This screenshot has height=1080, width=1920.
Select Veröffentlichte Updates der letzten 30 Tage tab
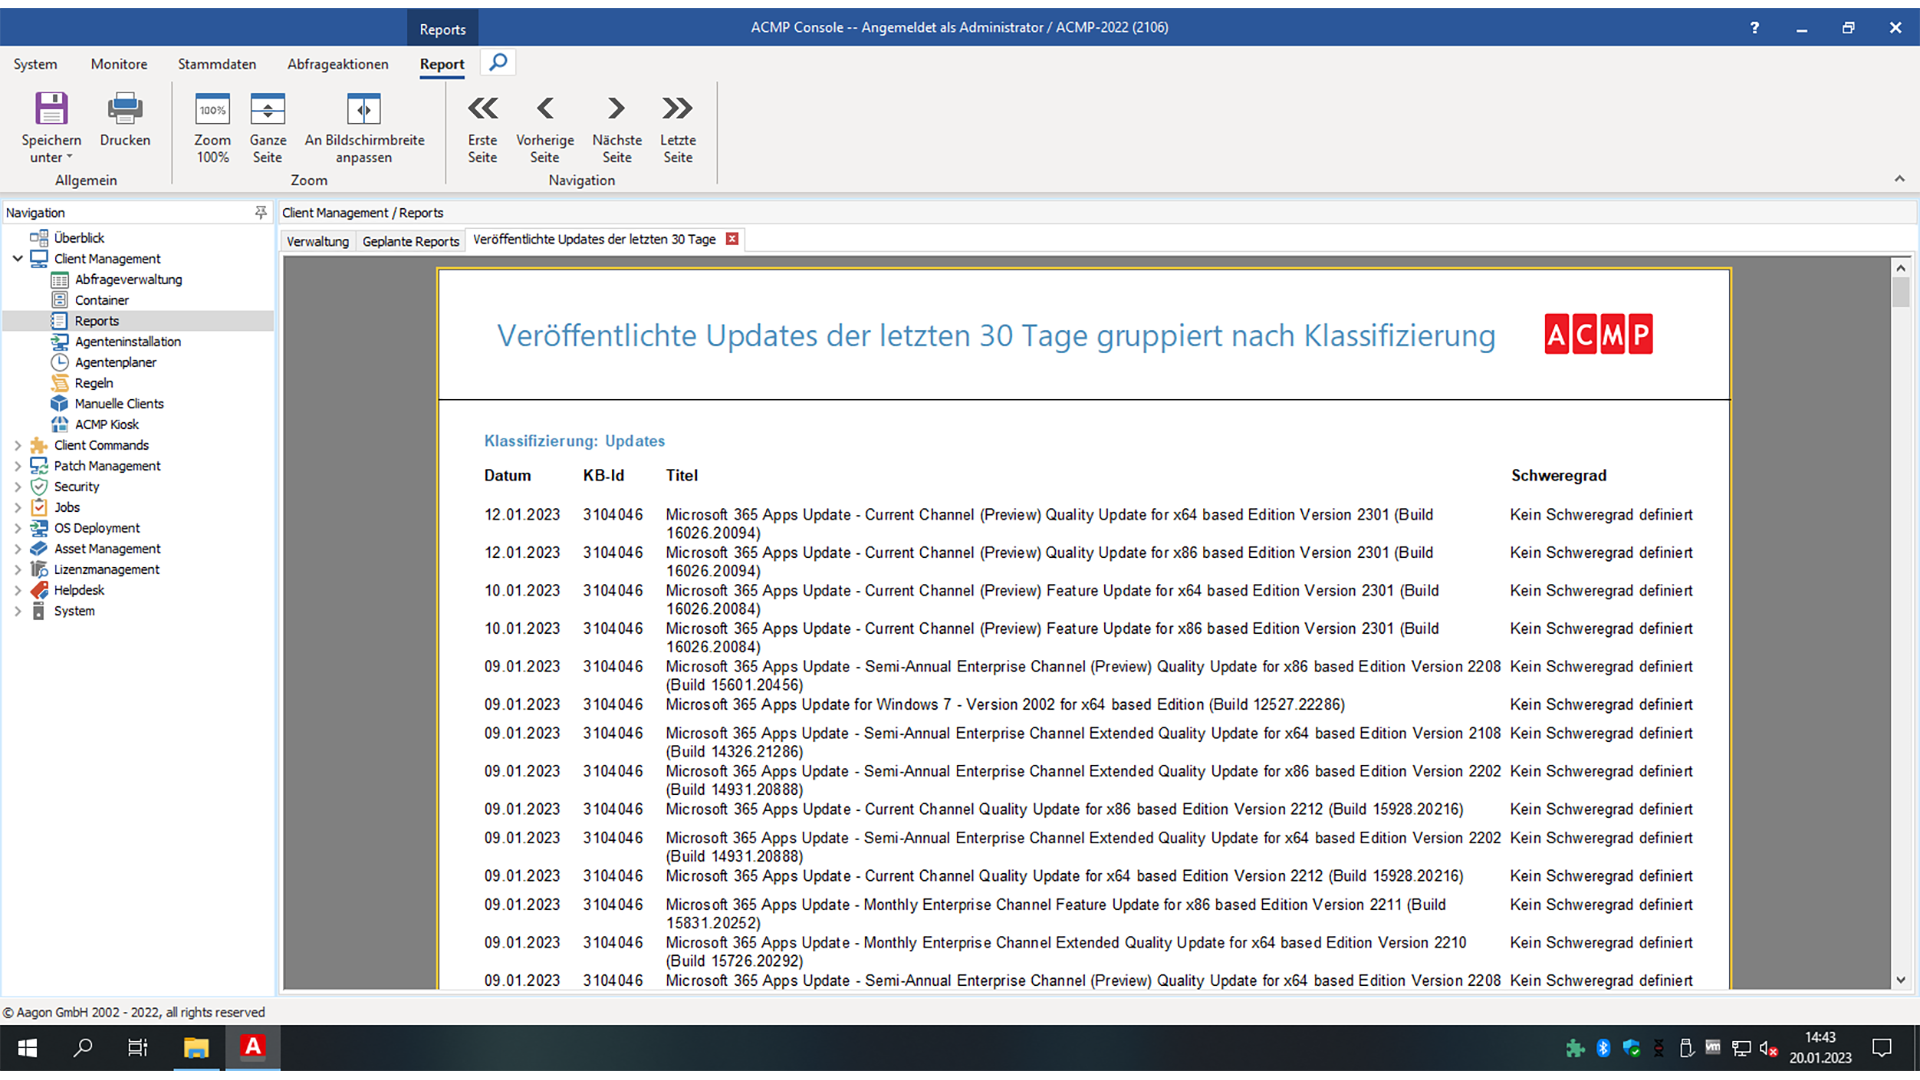[594, 239]
